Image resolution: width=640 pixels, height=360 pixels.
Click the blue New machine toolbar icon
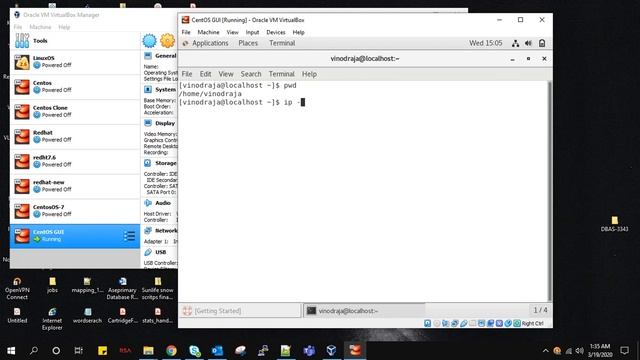149,41
